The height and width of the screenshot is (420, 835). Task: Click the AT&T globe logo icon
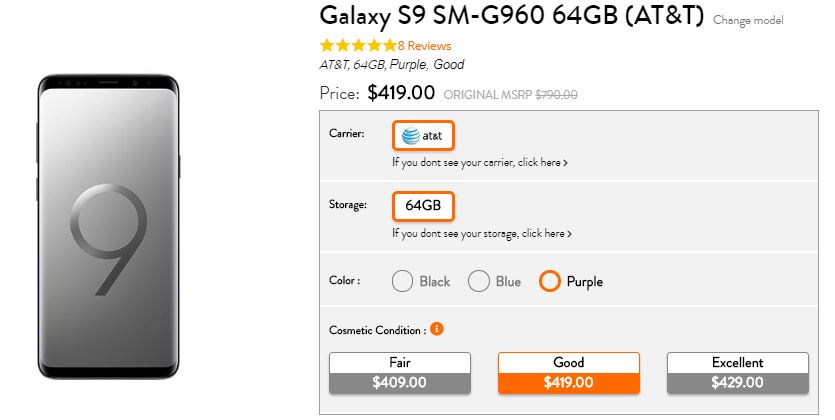[410, 135]
